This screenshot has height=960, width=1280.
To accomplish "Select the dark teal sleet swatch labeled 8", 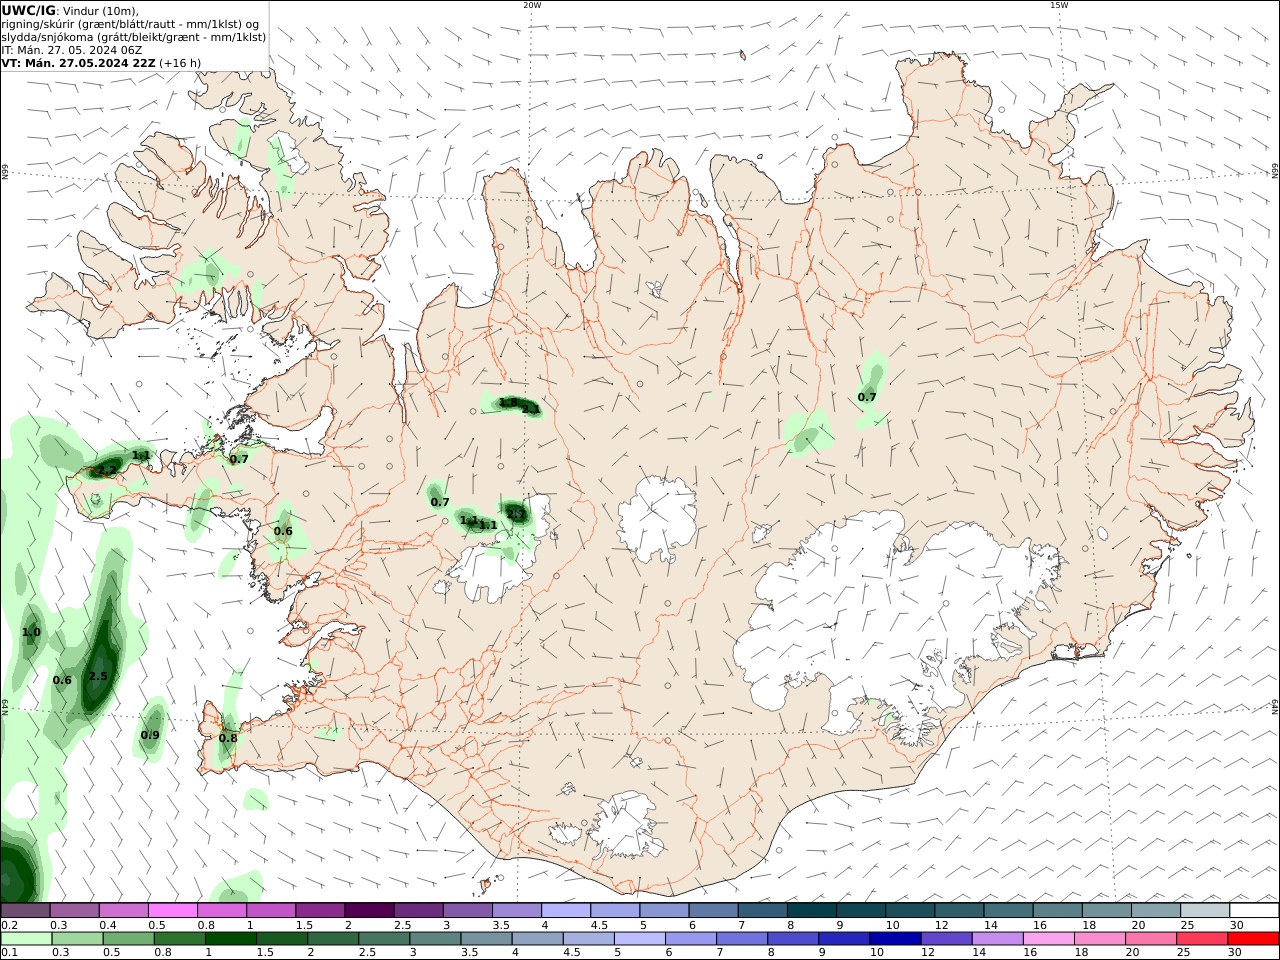I will (x=811, y=911).
